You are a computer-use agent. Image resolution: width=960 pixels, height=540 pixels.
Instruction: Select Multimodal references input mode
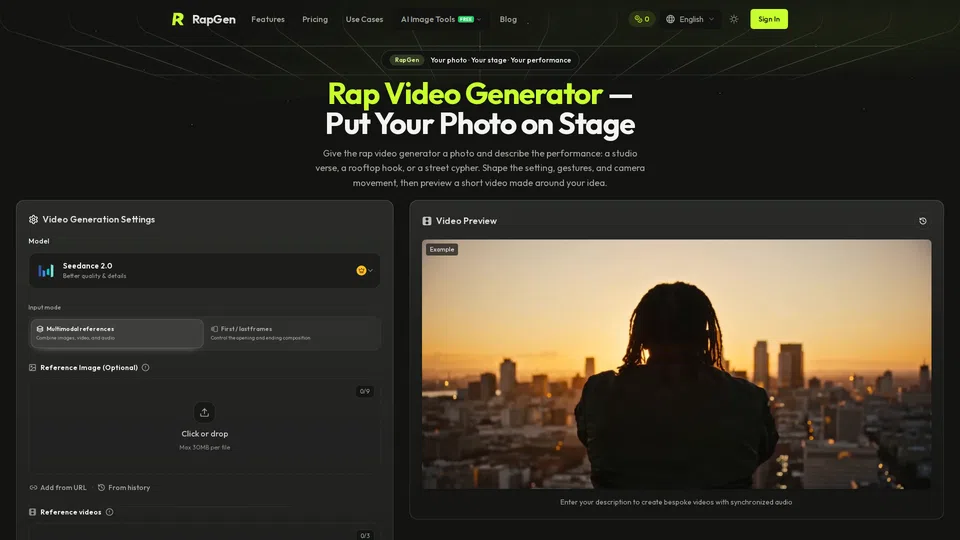click(x=117, y=333)
